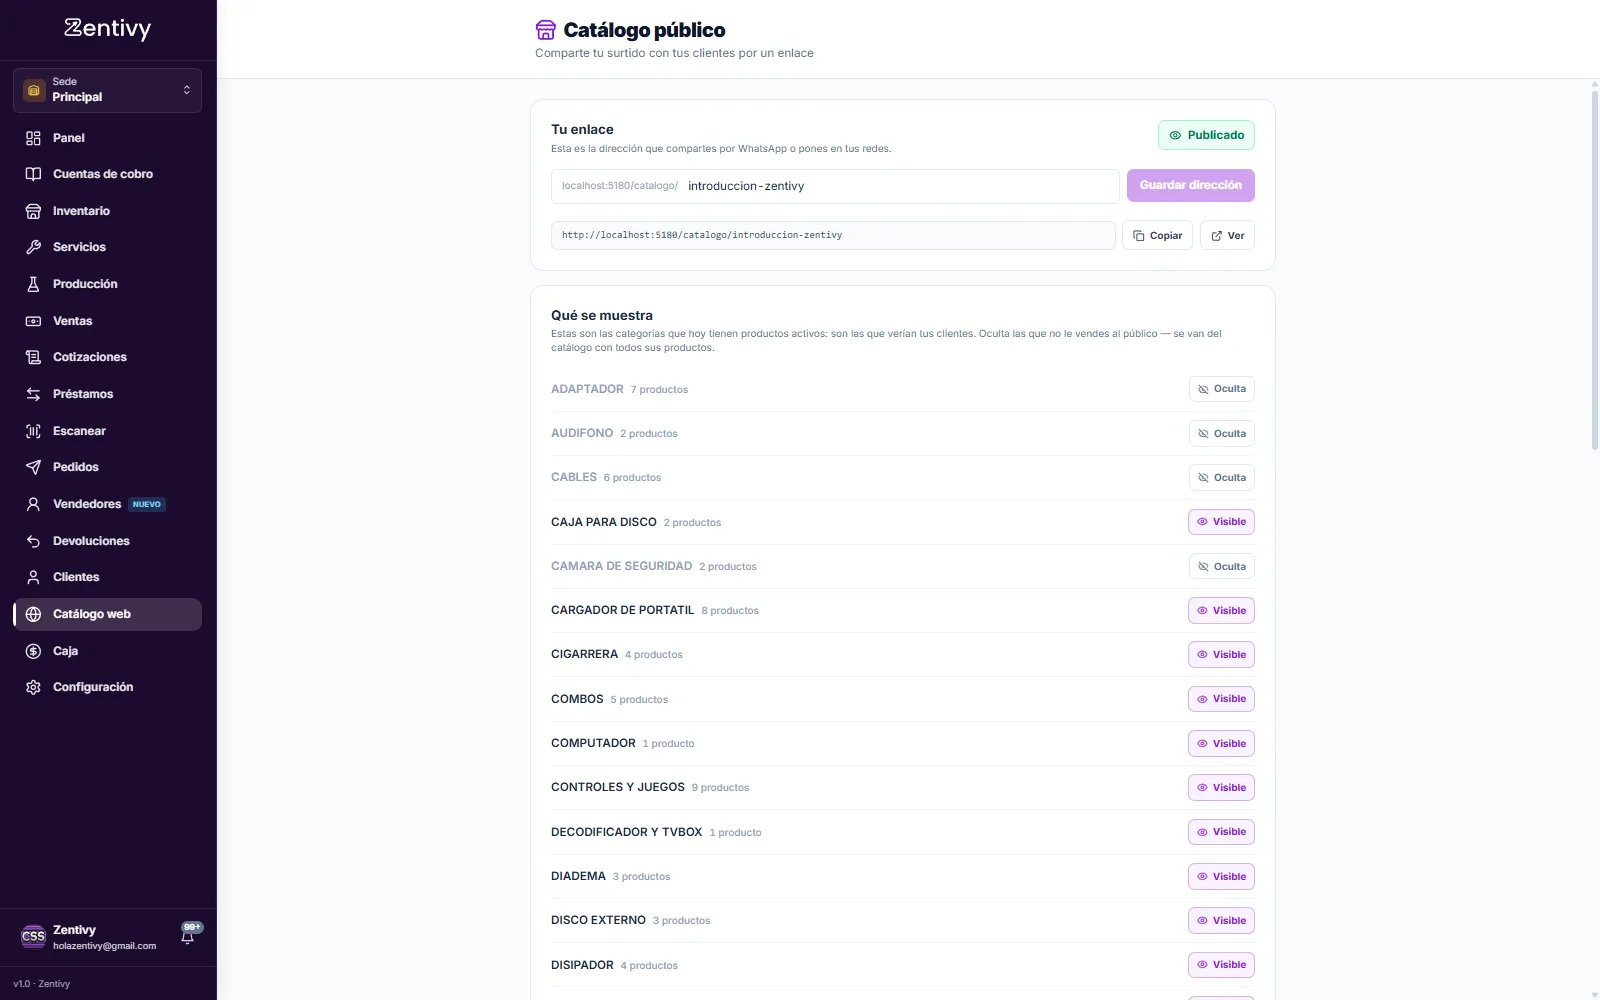Open the catalog with Ver button
The image size is (1600, 1000).
click(1227, 235)
